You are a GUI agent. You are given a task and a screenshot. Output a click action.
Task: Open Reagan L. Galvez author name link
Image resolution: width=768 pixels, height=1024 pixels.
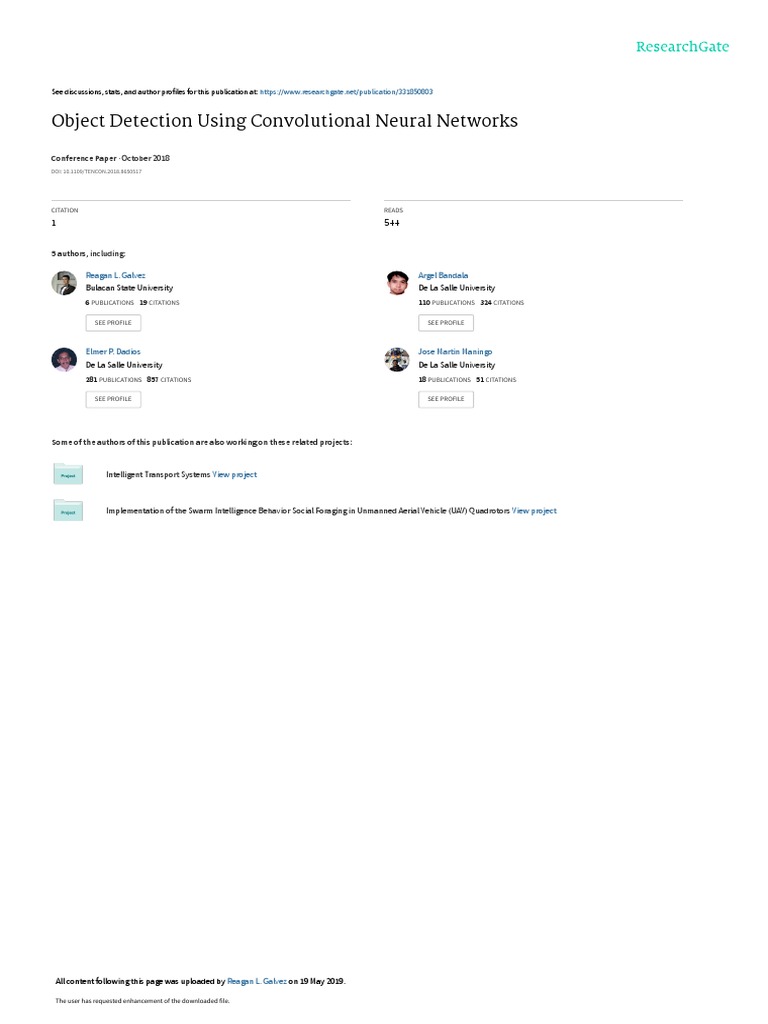pyautogui.click(x=116, y=276)
